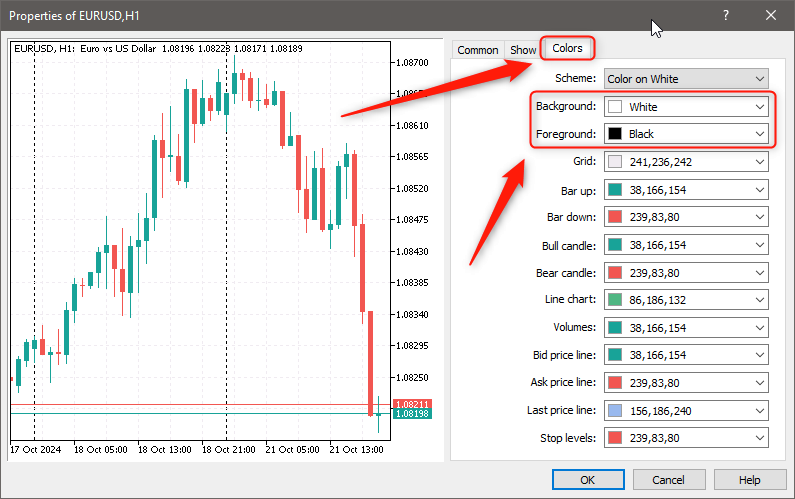This screenshot has width=795, height=499.
Task: Click the Bull candle green swatch
Action: tap(615, 245)
